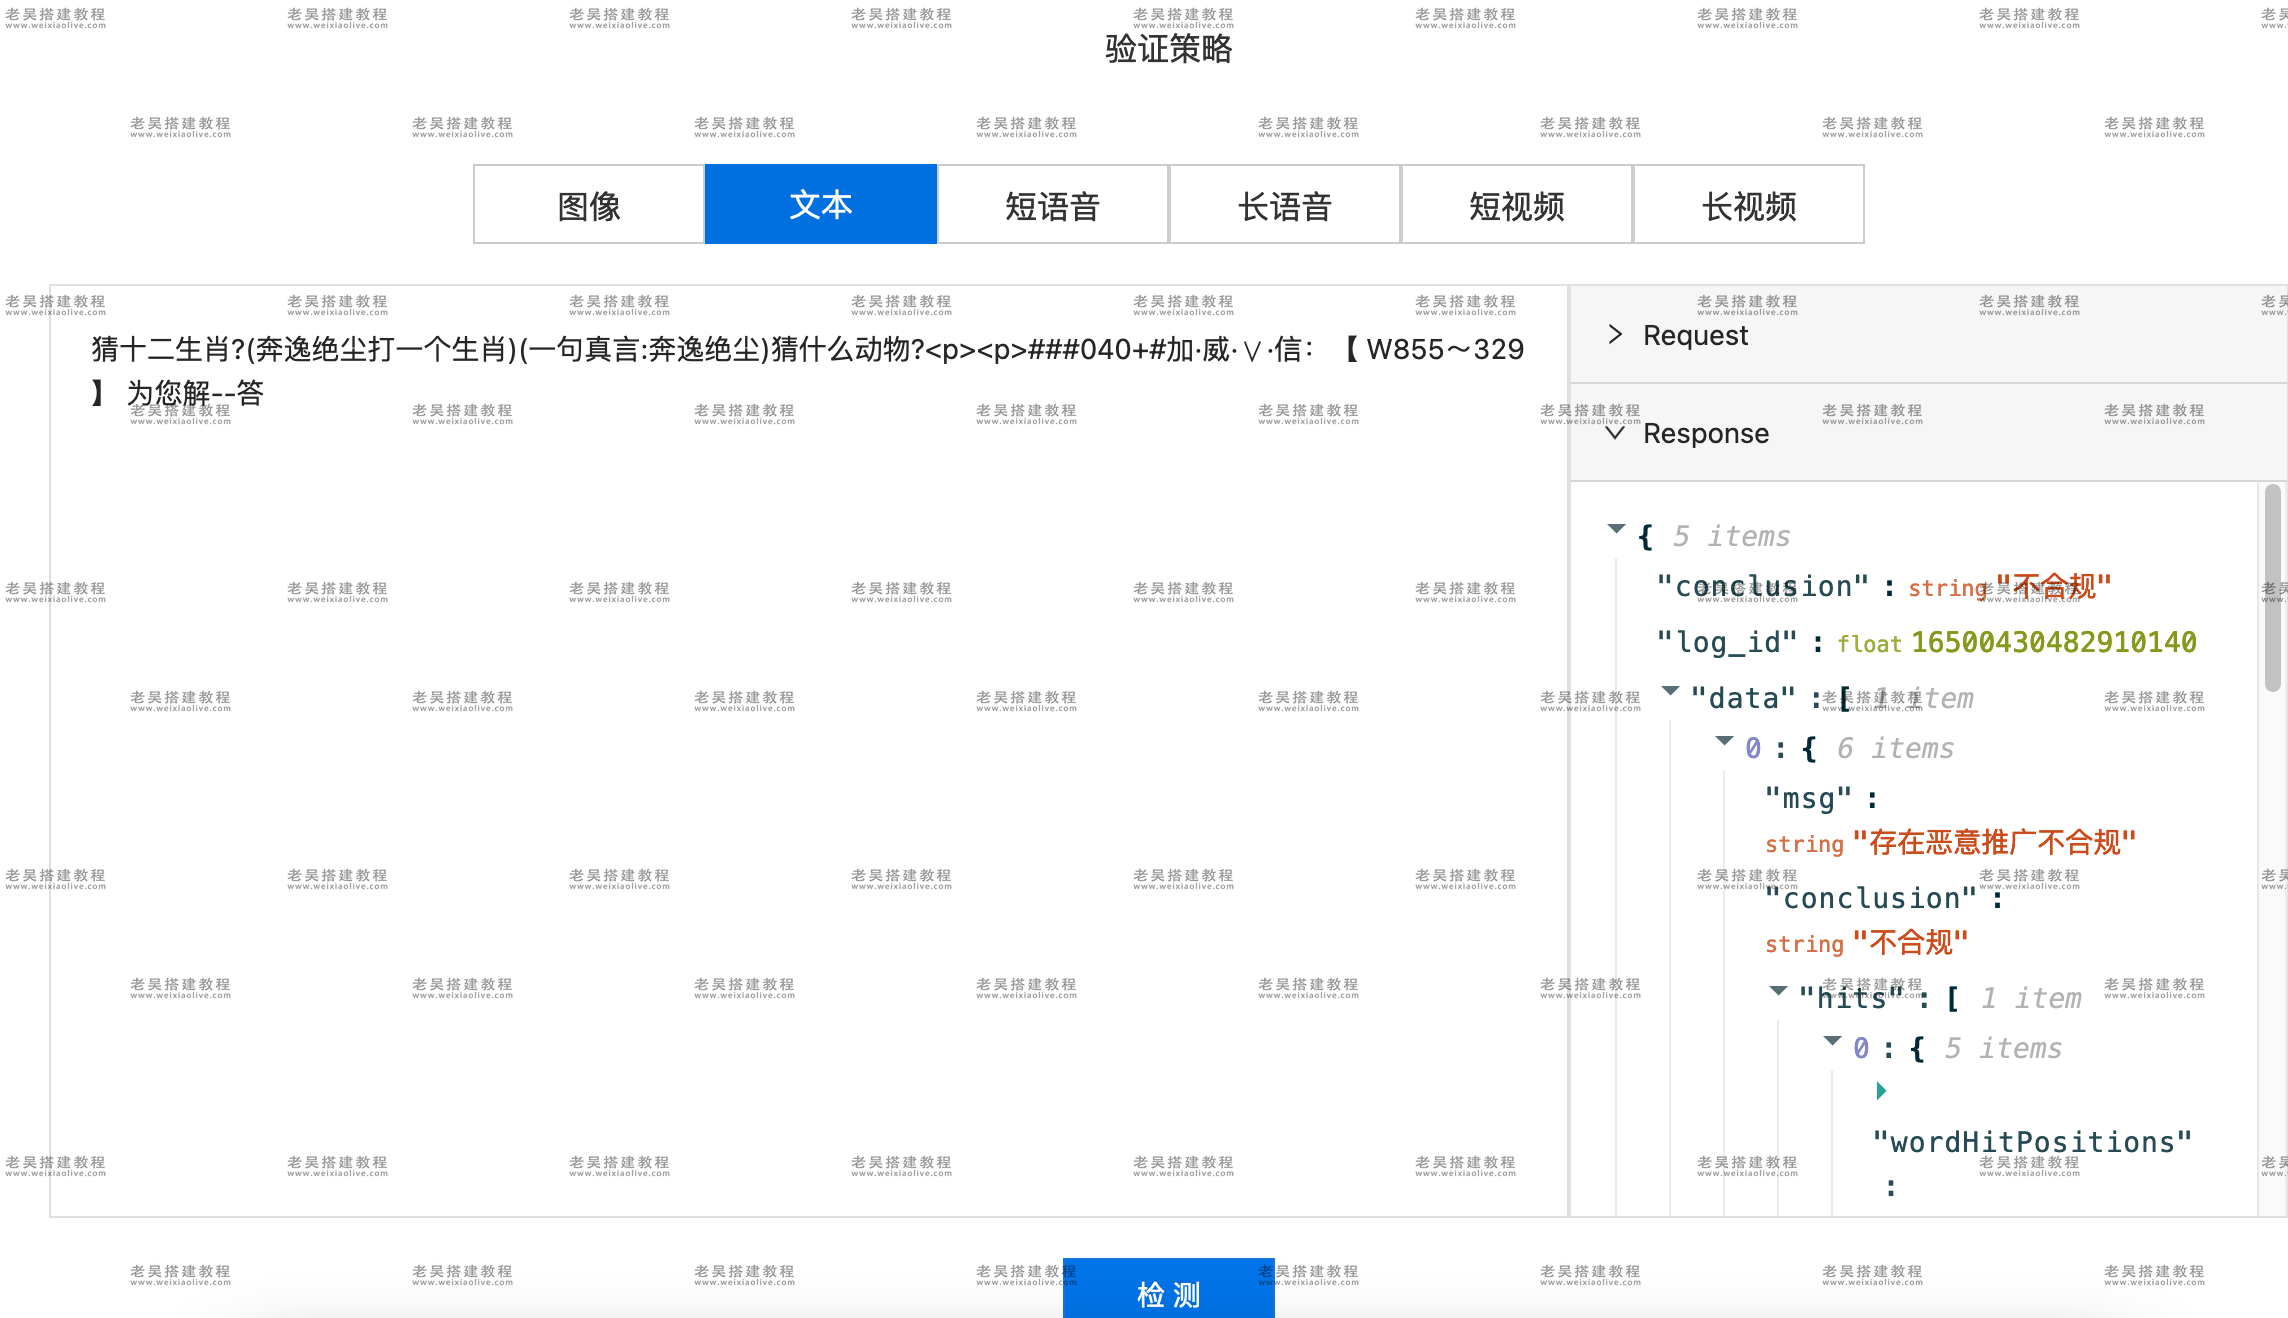Viewport: 2288px width, 1318px height.
Task: Collapse the Response section chevron
Action: point(1615,433)
